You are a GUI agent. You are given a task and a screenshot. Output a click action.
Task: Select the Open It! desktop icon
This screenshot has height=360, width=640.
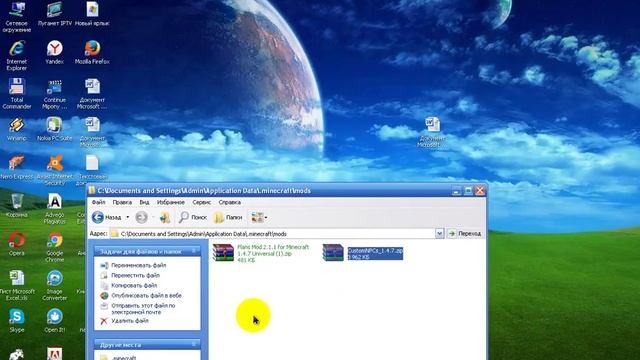54,320
